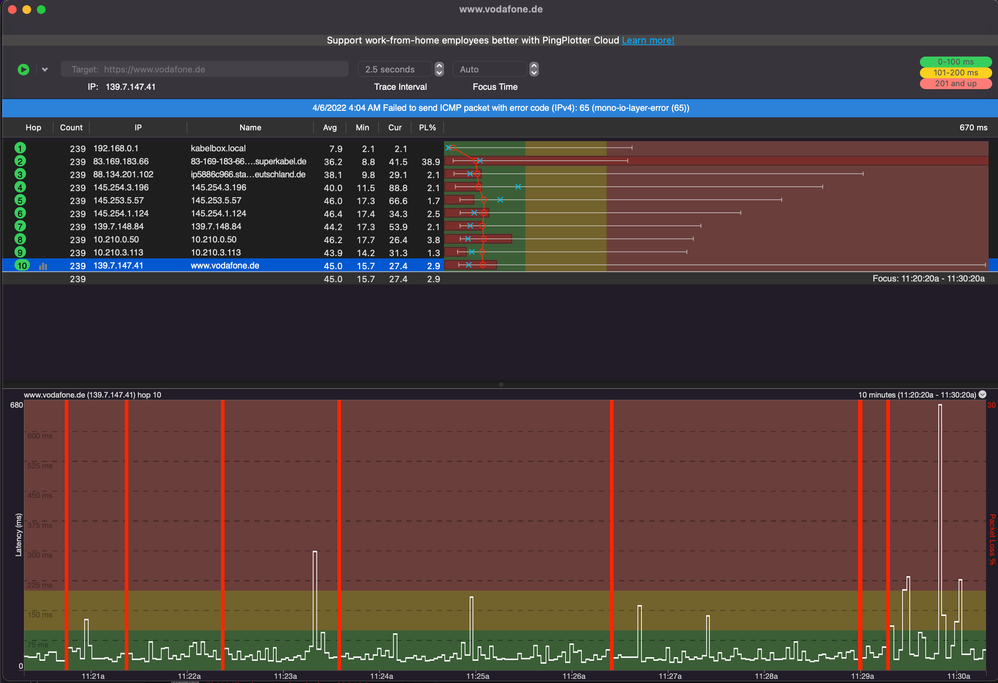This screenshot has height=683, width=998.
Task: Start tracing with the green play button
Action: coord(24,69)
